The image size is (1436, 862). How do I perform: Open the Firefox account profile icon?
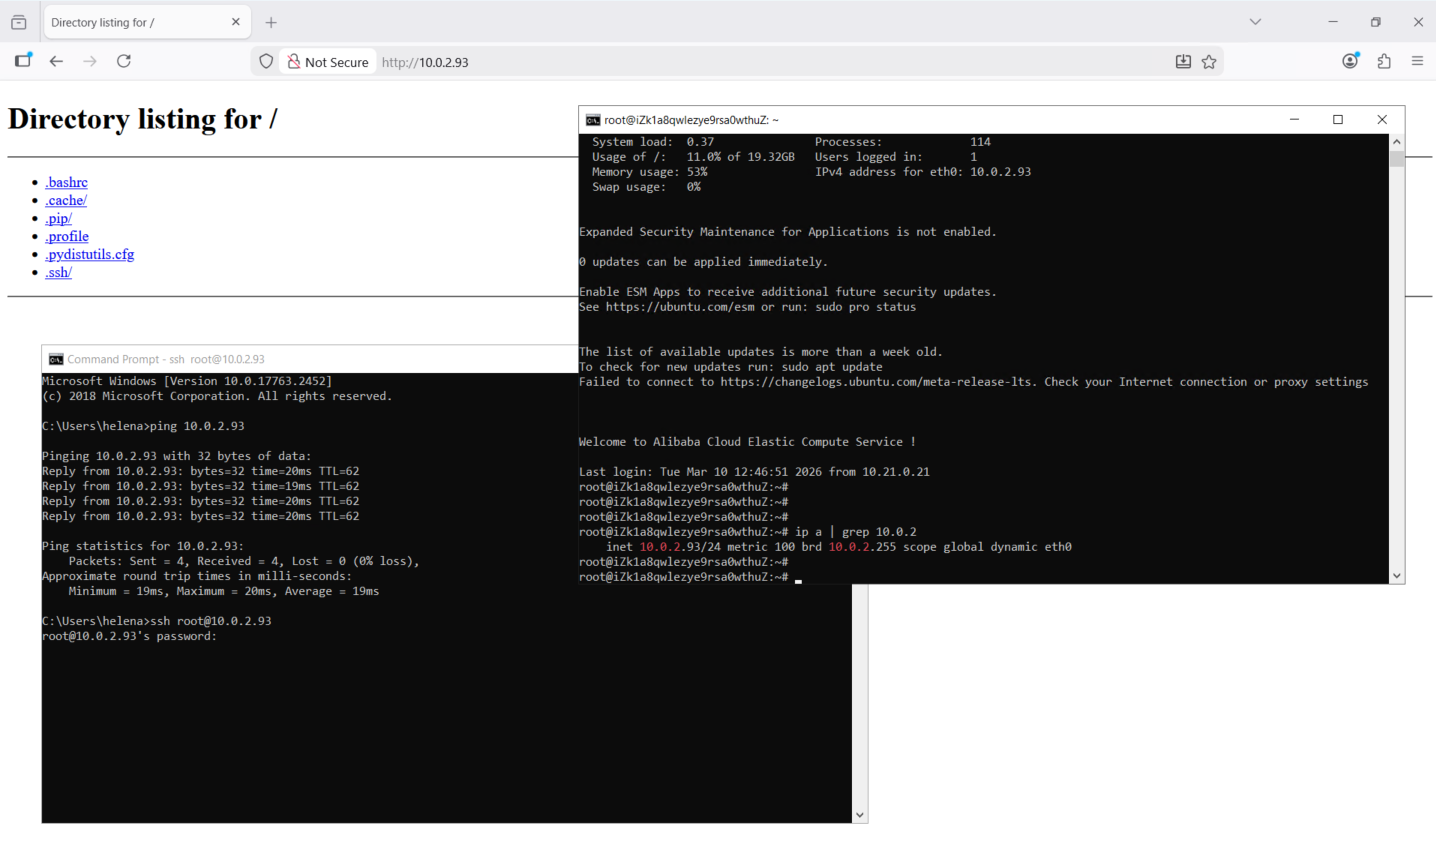pos(1350,61)
